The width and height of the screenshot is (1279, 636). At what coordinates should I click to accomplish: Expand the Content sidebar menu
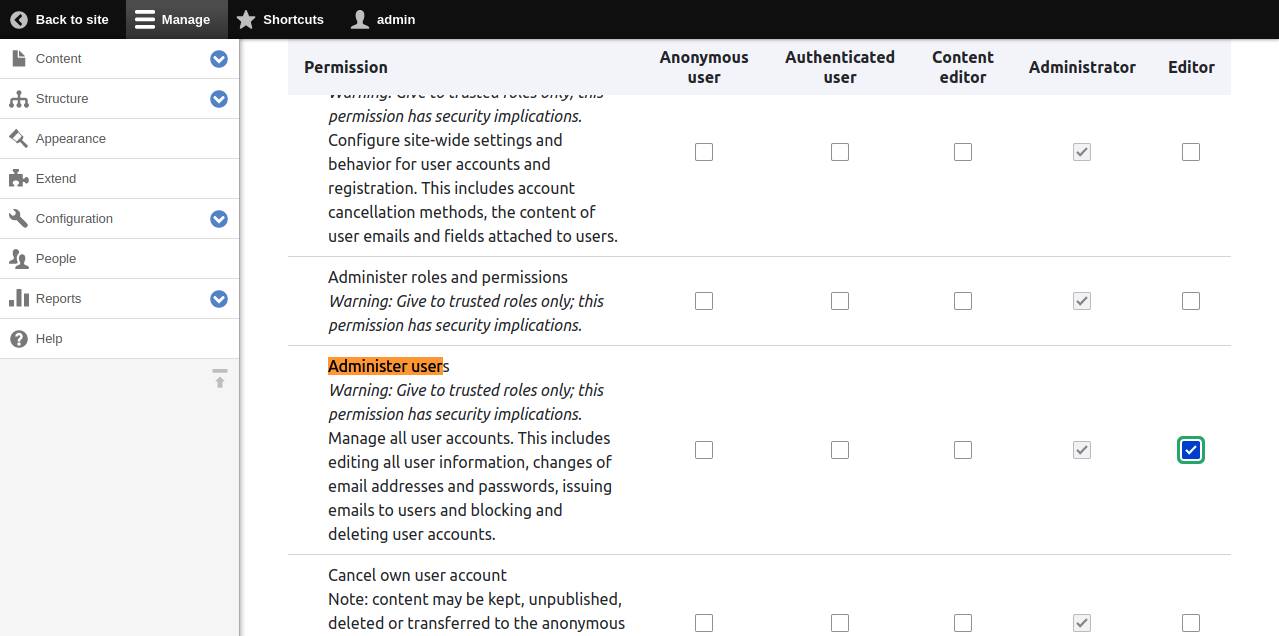click(x=218, y=59)
